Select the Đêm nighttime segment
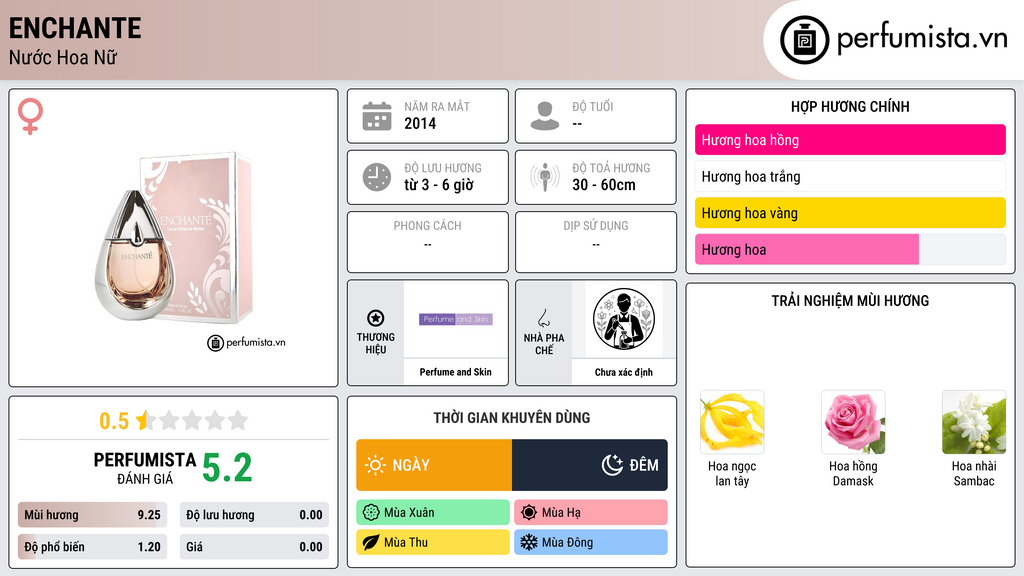The height and width of the screenshot is (576, 1024). pos(590,465)
